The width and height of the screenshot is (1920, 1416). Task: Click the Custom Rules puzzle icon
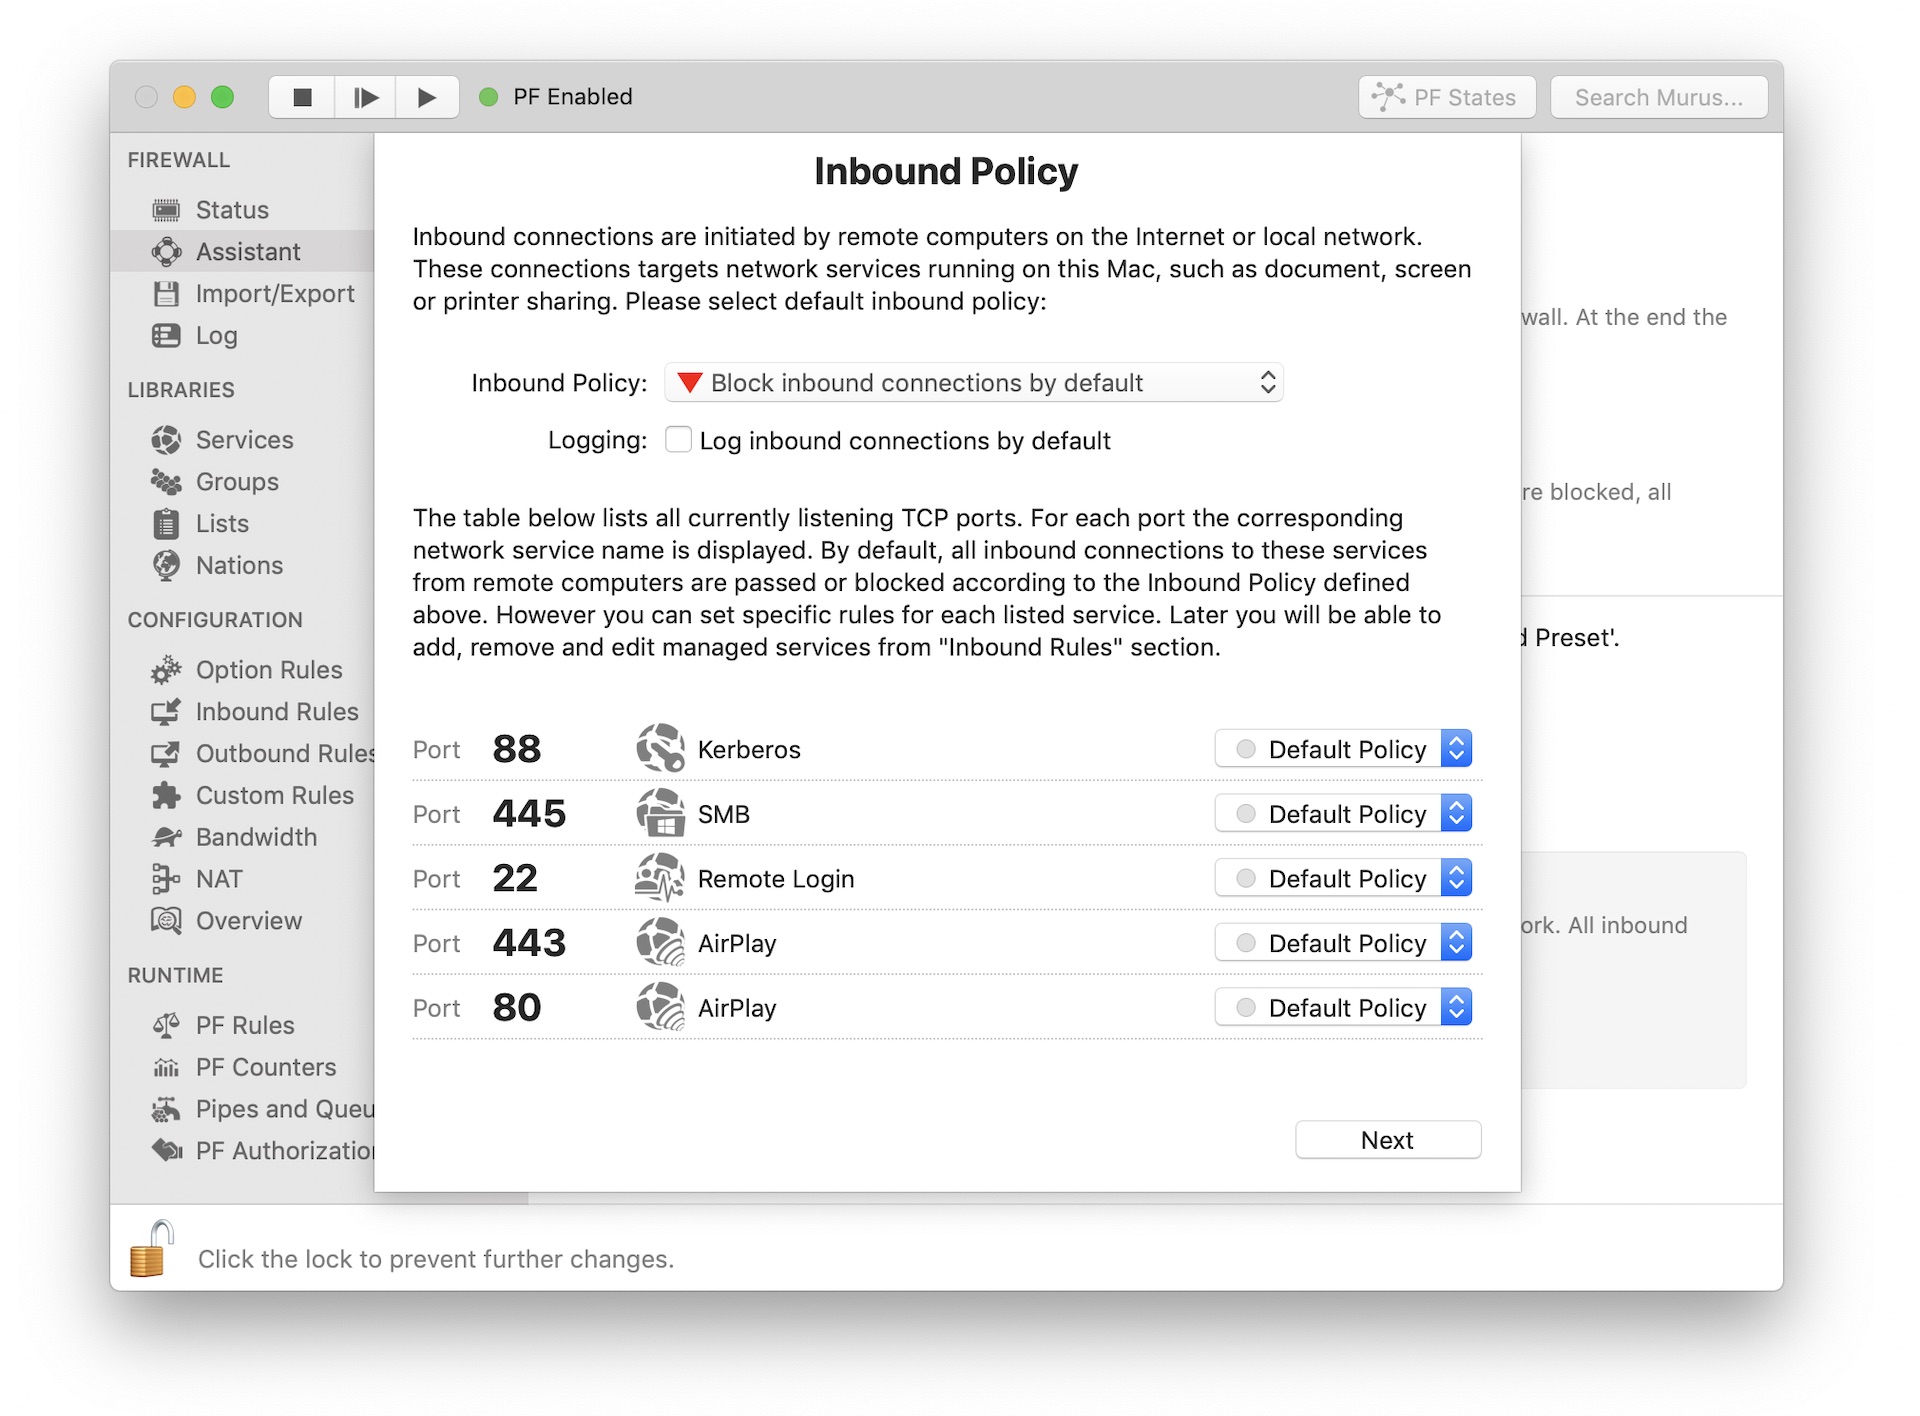[166, 796]
